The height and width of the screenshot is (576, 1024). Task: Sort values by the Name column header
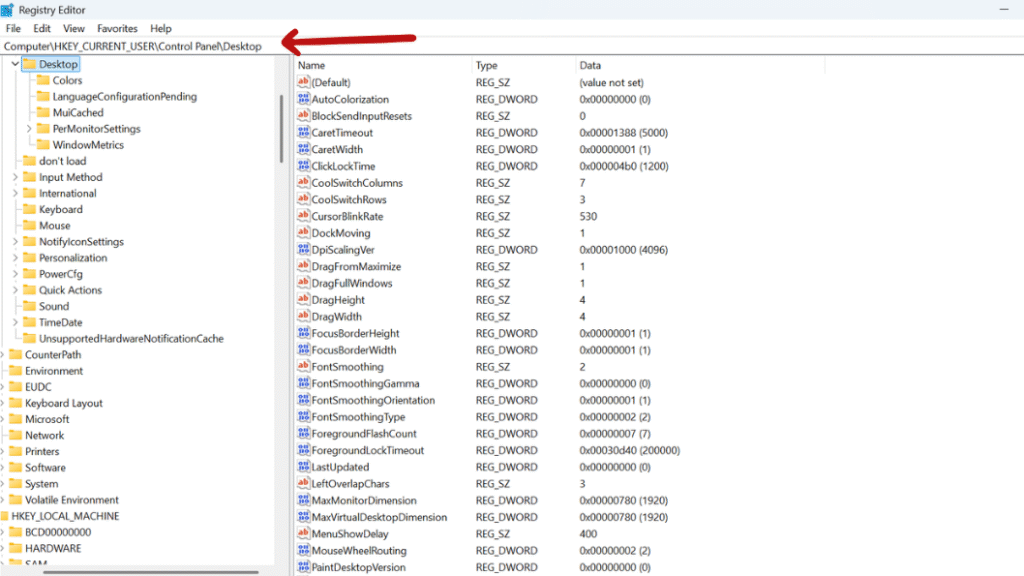tap(383, 65)
